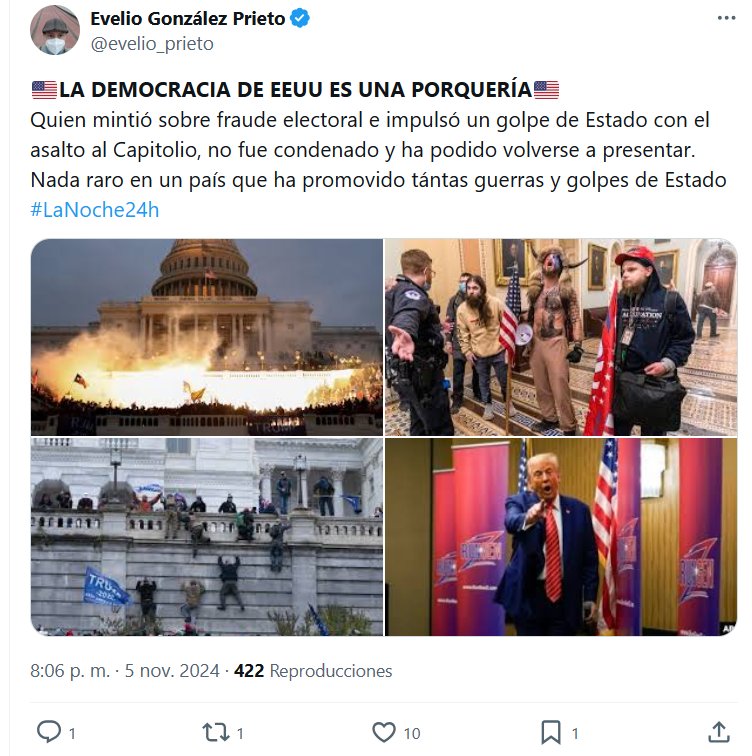Click the 5 nov. 2024 date
The image size is (752, 756).
tap(172, 671)
